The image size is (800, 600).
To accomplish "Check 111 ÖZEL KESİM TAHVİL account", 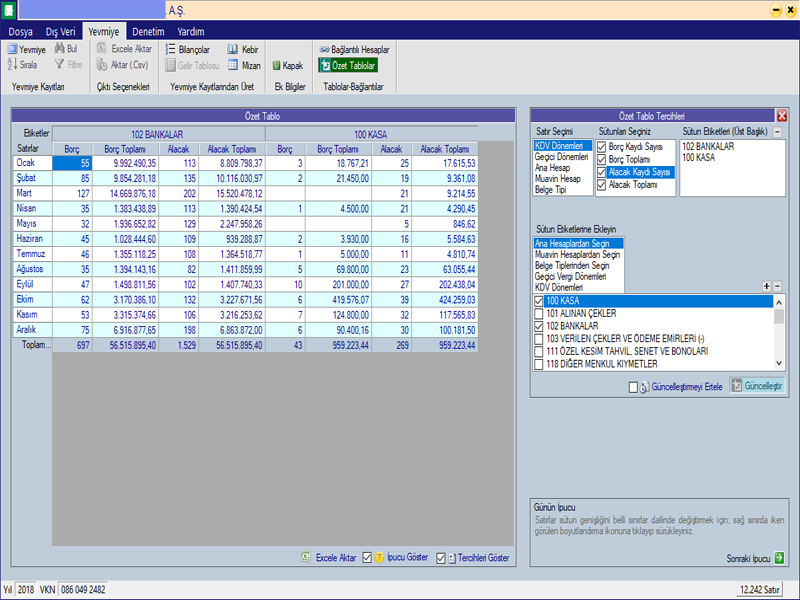I will pyautogui.click(x=538, y=352).
